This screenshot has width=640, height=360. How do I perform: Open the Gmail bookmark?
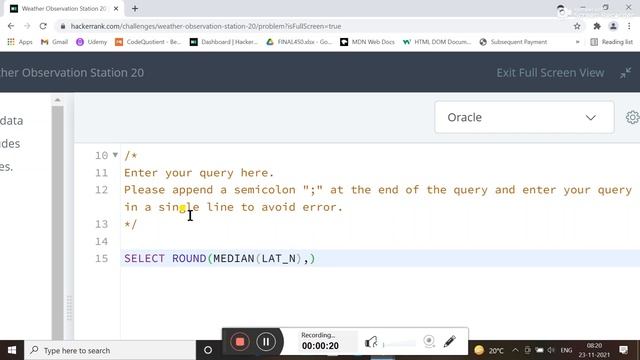click(54, 42)
